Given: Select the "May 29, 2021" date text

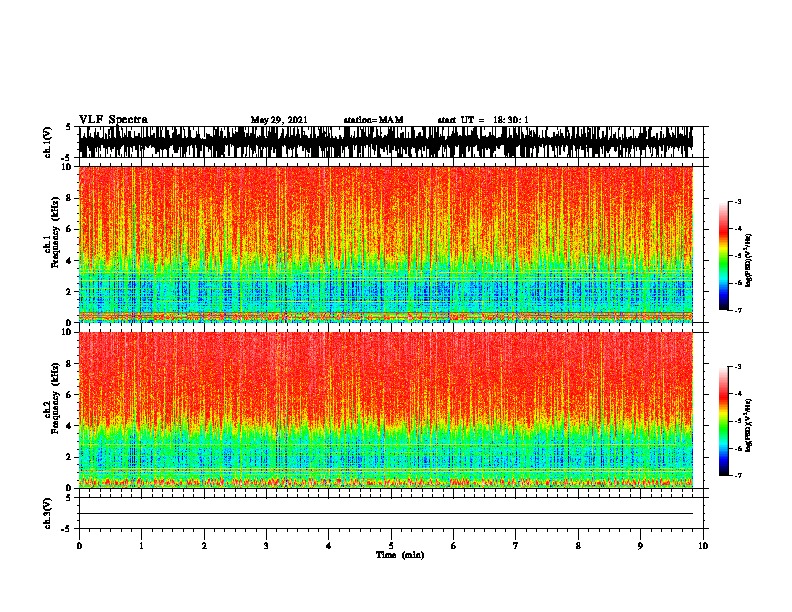Looking at the screenshot, I should click(279, 120).
